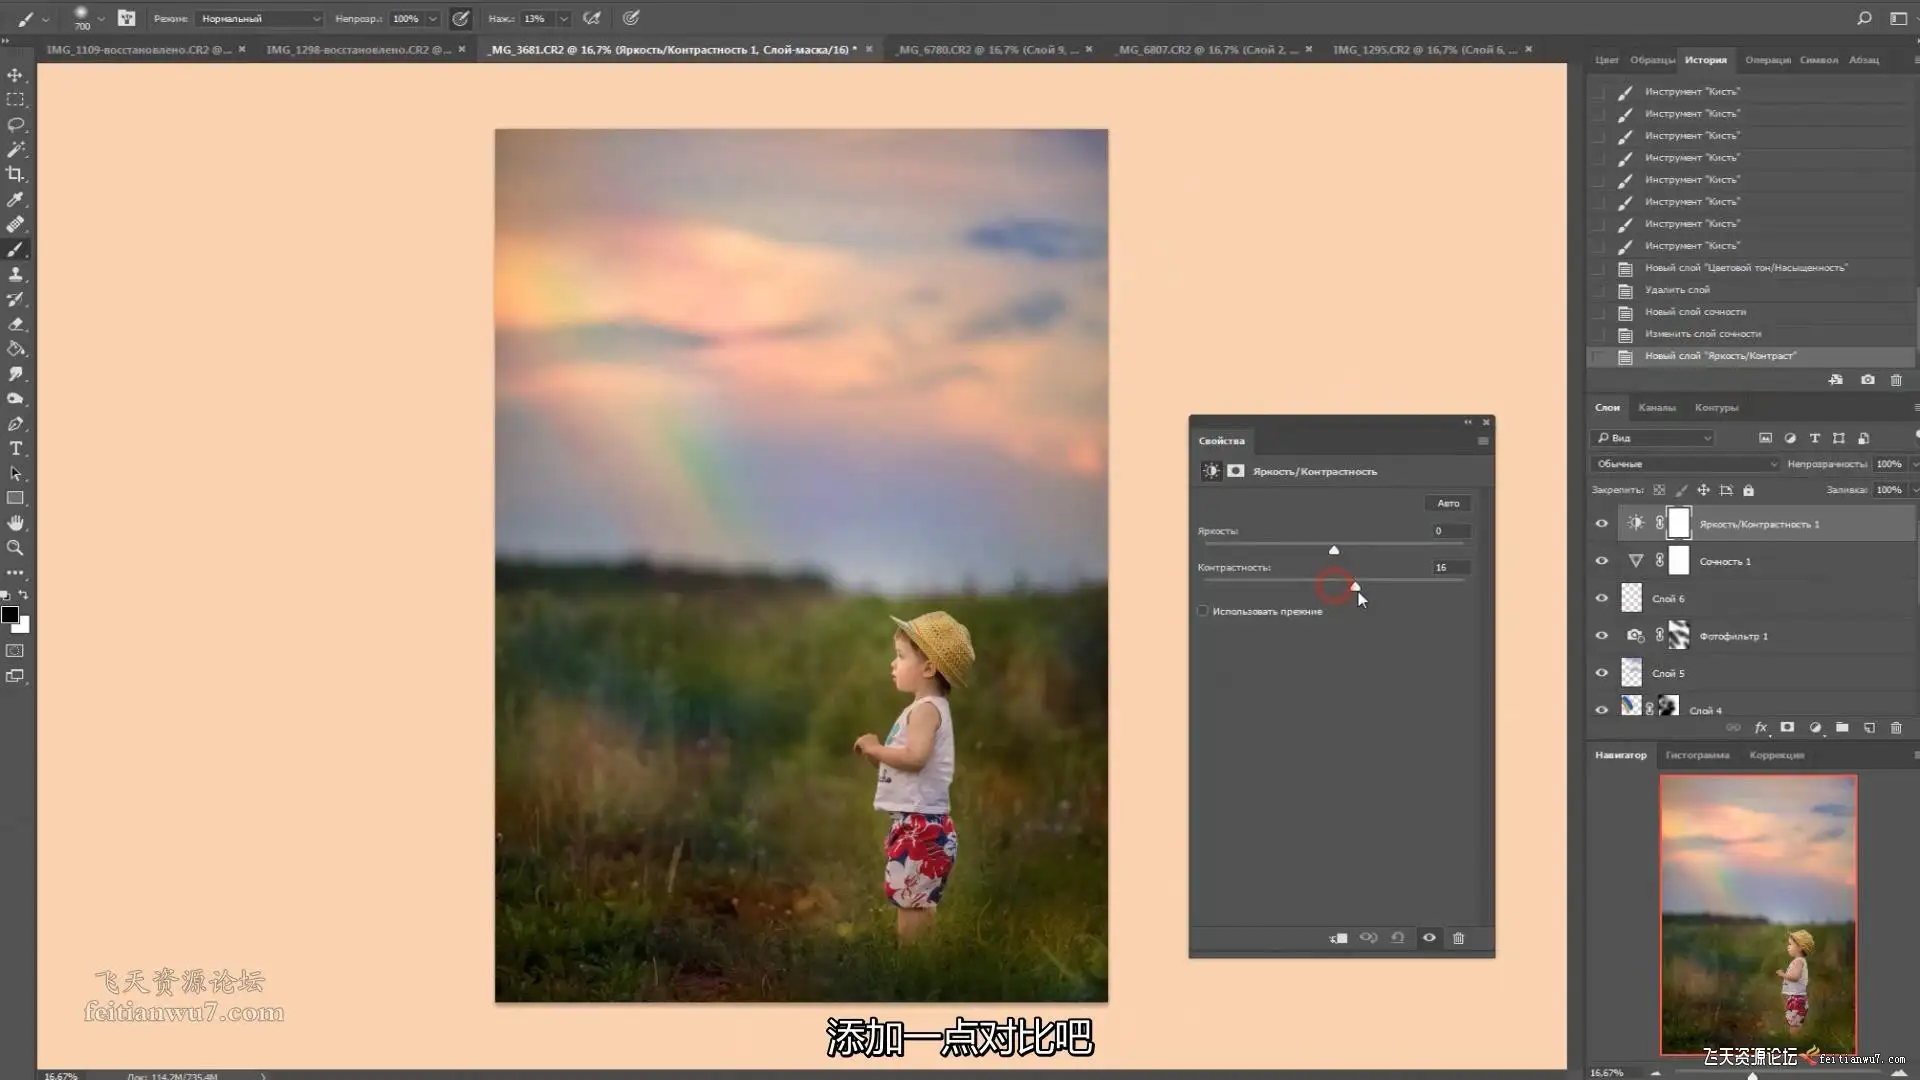Hide the Сочность 1 layer
1920x1080 pixels.
(1601, 561)
